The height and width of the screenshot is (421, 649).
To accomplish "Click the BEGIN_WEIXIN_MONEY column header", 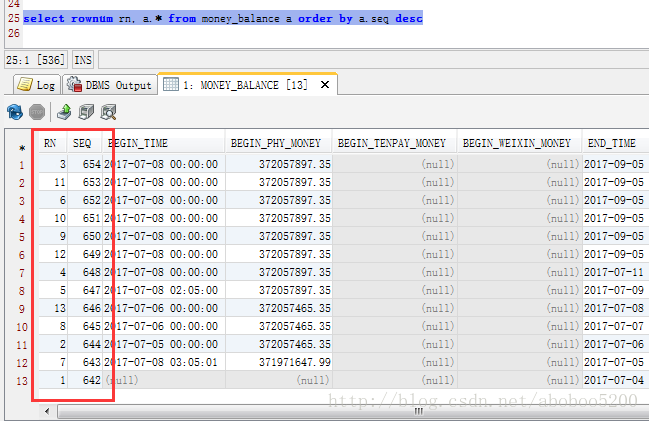I will [x=519, y=143].
